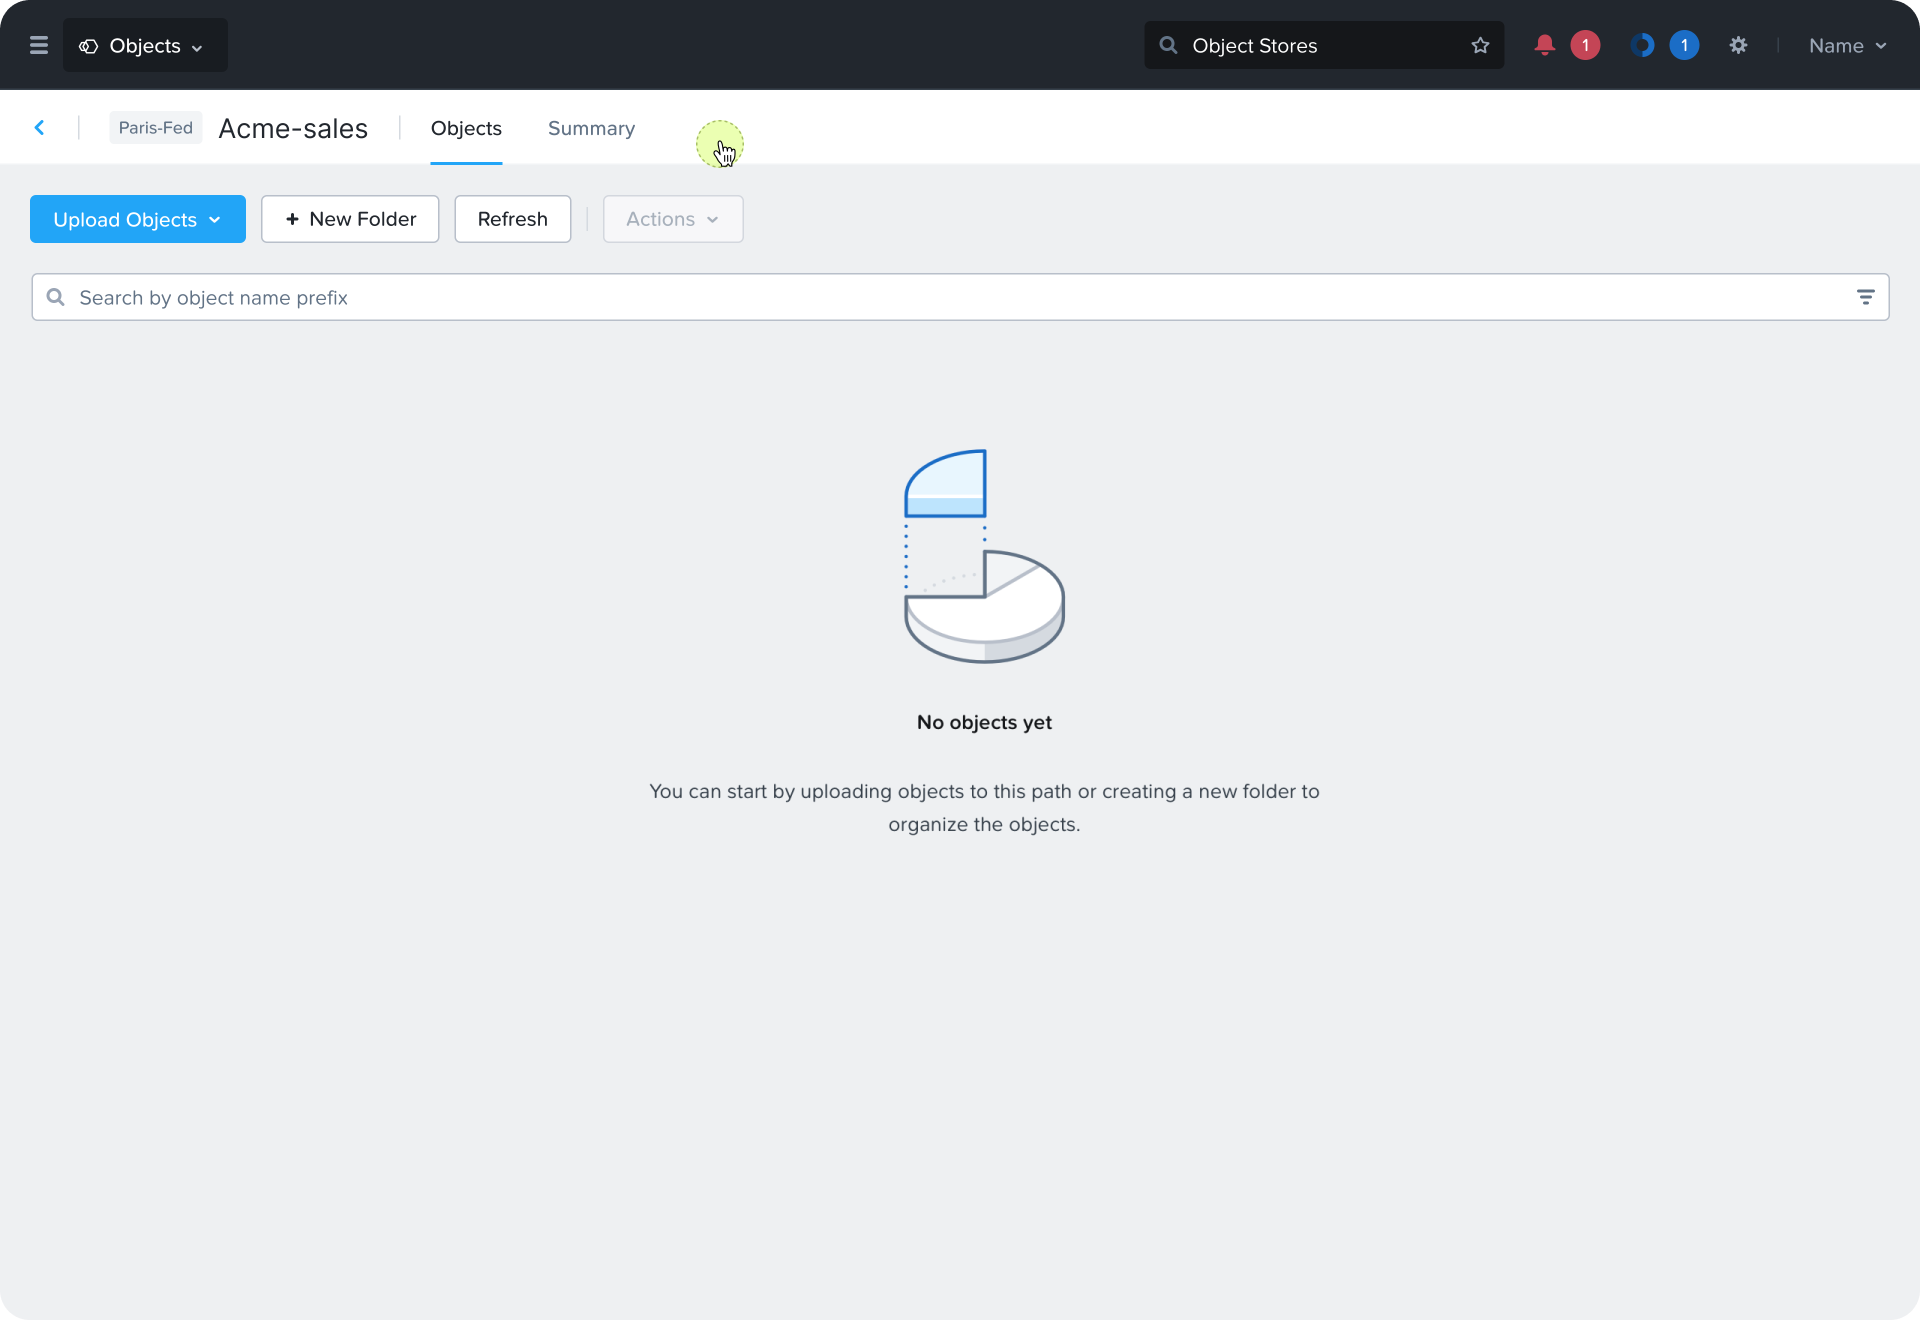Screen dimensions: 1920x1320
Task: Click the search magnifier in top bar
Action: pyautogui.click(x=1167, y=45)
